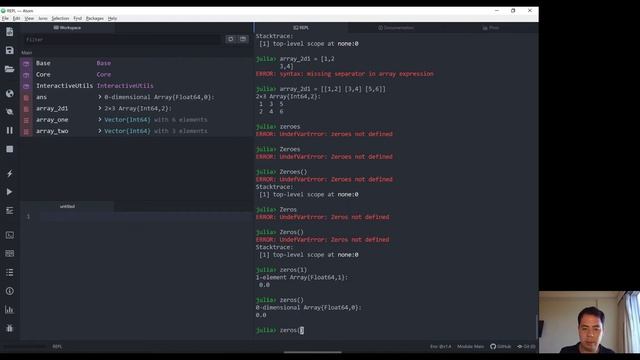Click the variable icon beside array_two
The width and height of the screenshot is (640, 360).
pyautogui.click(x=26, y=131)
